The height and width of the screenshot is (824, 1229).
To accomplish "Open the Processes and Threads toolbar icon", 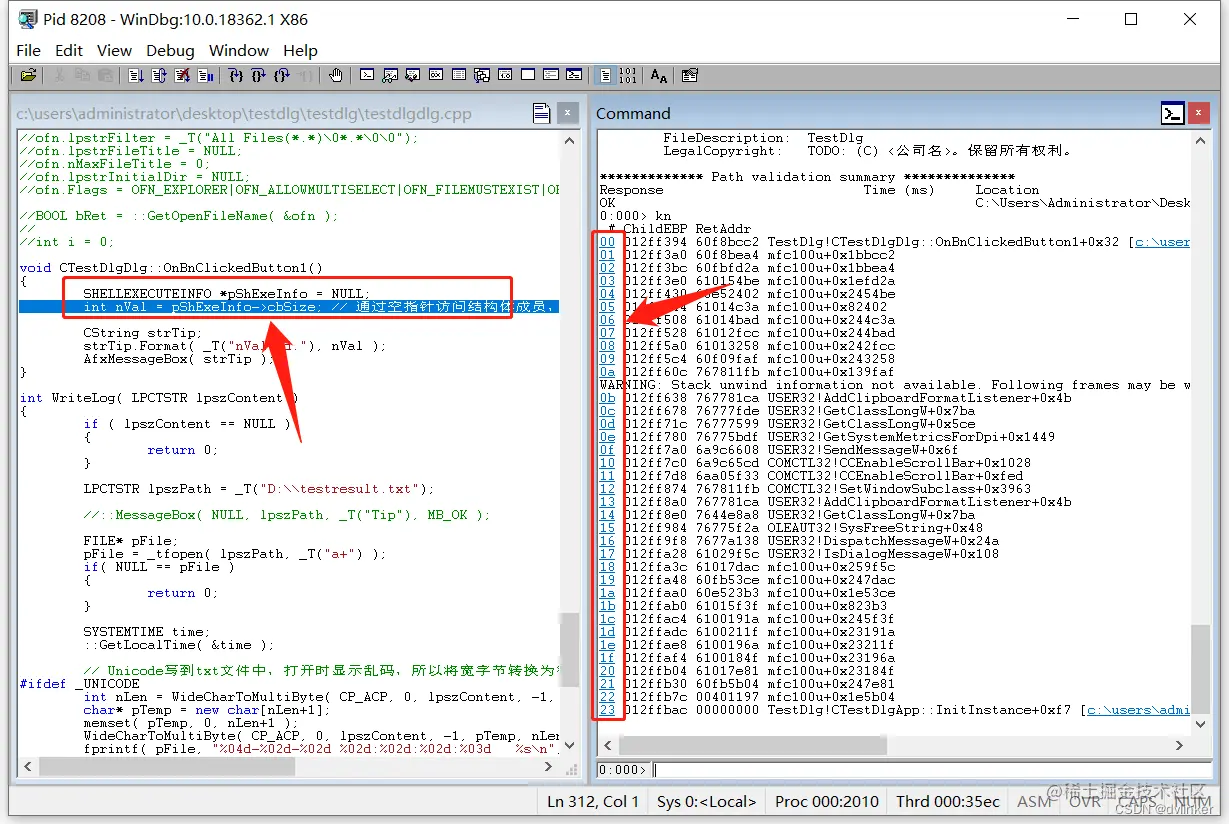I will pos(551,75).
